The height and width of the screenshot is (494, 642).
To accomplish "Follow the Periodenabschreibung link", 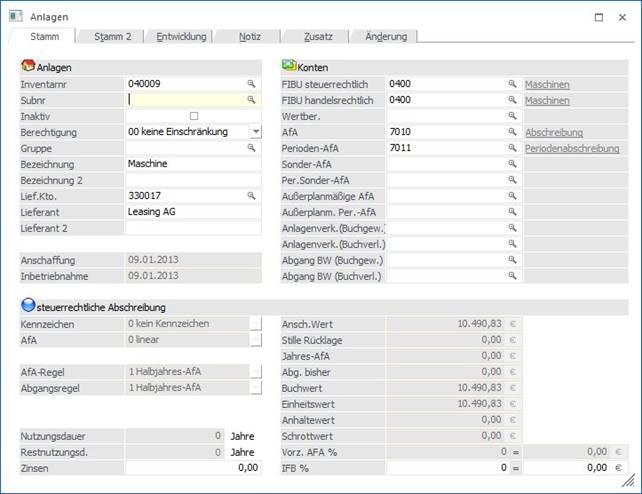I will (572, 148).
